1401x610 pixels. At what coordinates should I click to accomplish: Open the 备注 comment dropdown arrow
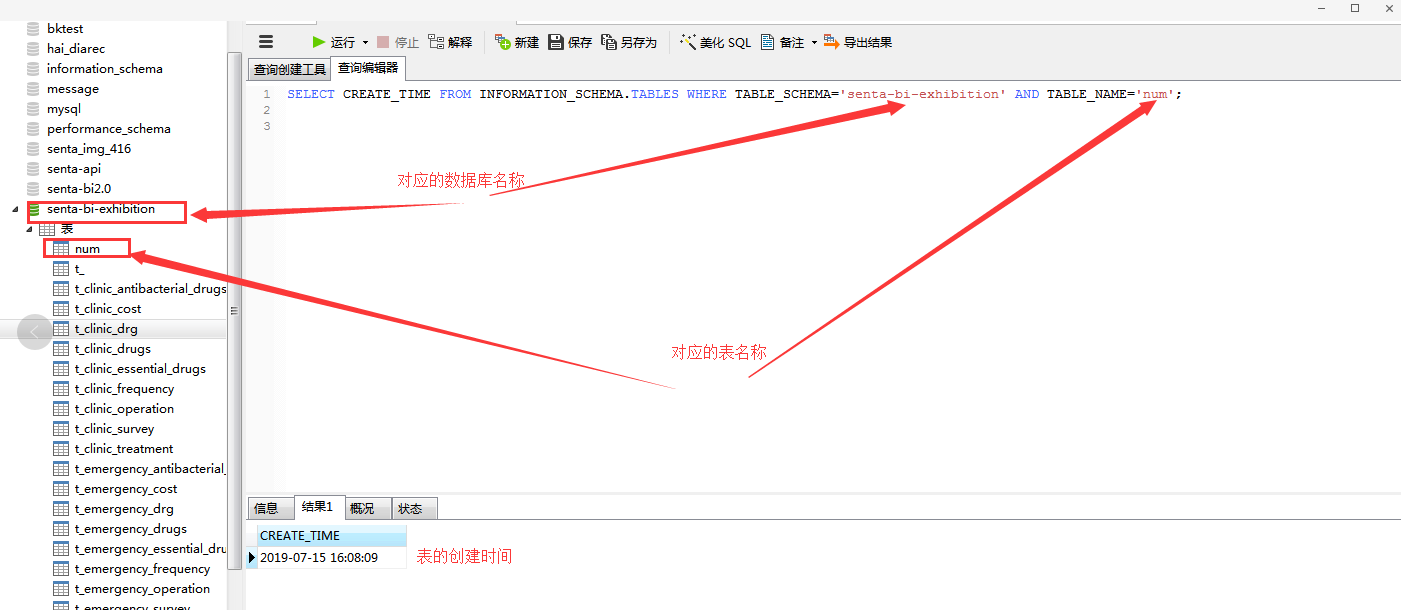click(814, 43)
